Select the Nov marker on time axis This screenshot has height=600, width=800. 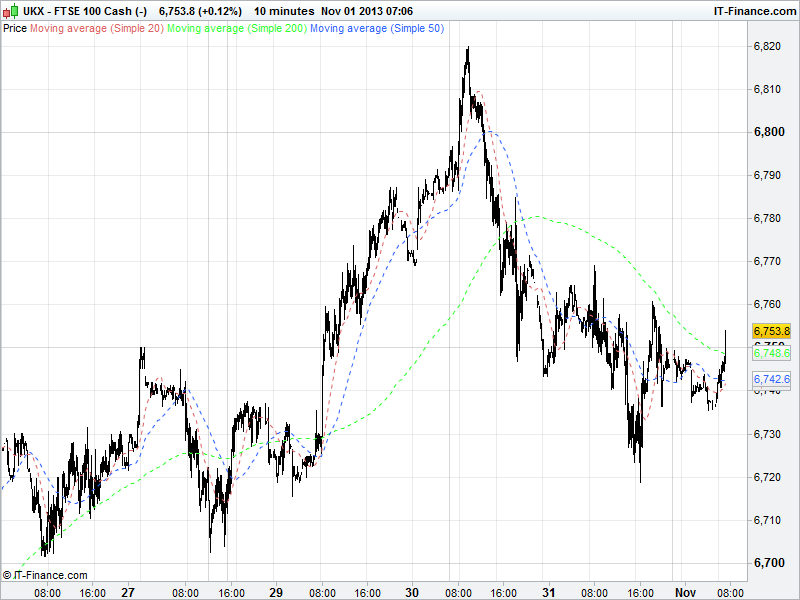(684, 592)
